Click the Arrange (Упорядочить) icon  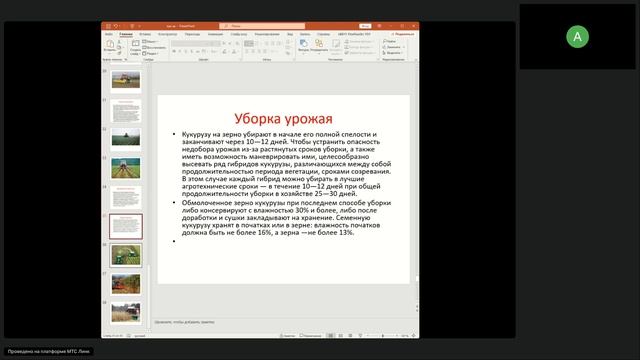[x=319, y=43]
